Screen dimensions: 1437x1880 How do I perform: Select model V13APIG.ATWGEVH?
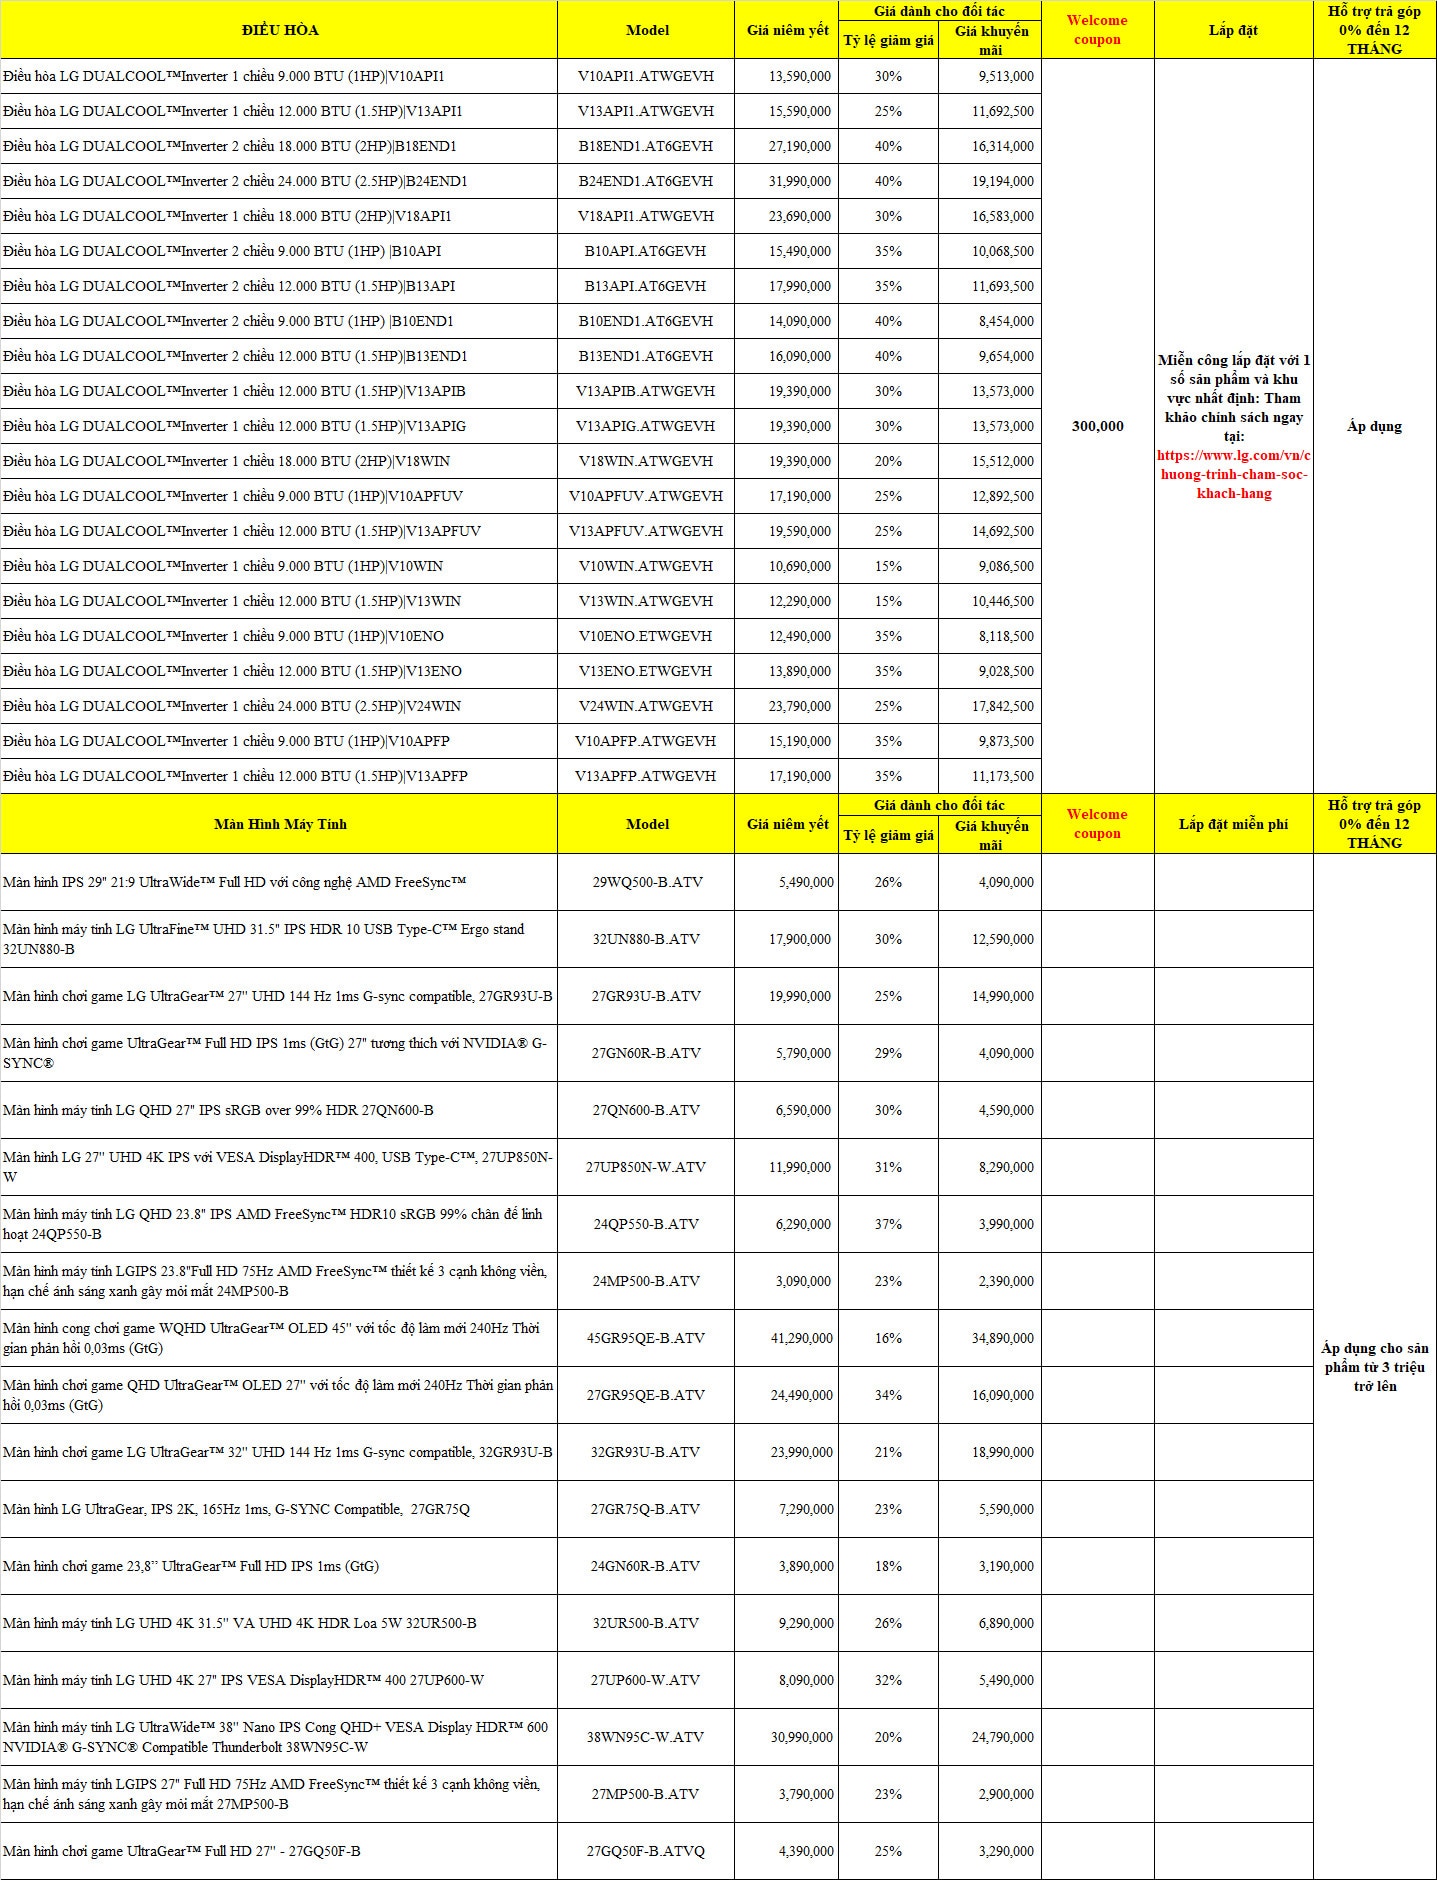click(x=646, y=426)
